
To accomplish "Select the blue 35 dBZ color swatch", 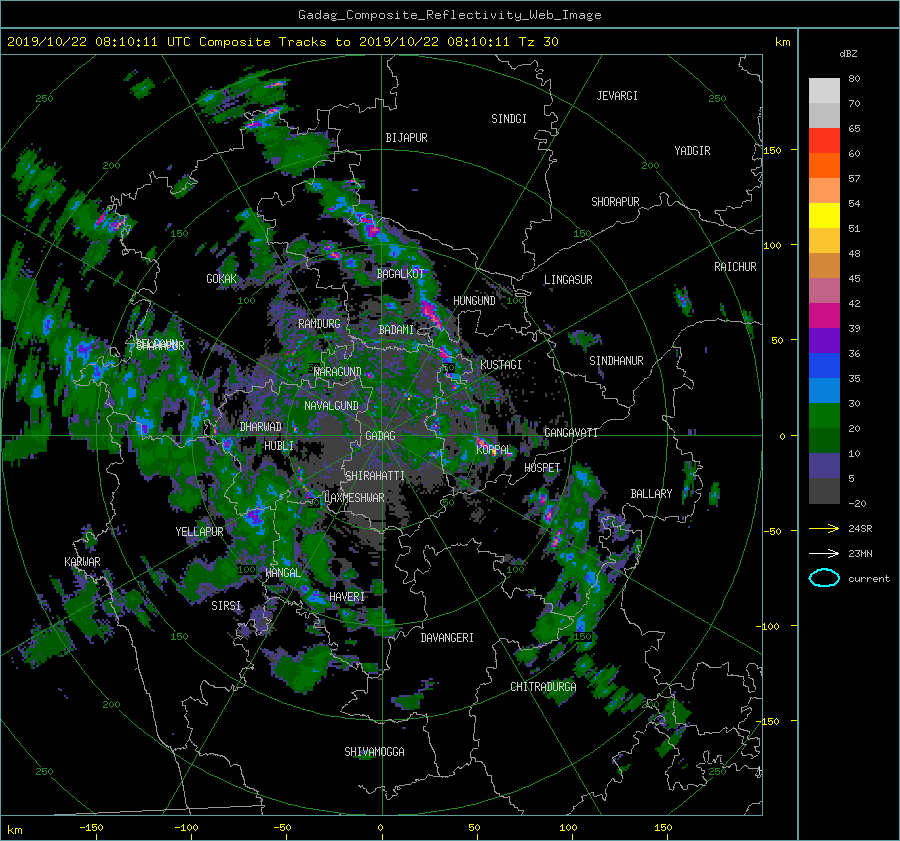I will click(824, 366).
